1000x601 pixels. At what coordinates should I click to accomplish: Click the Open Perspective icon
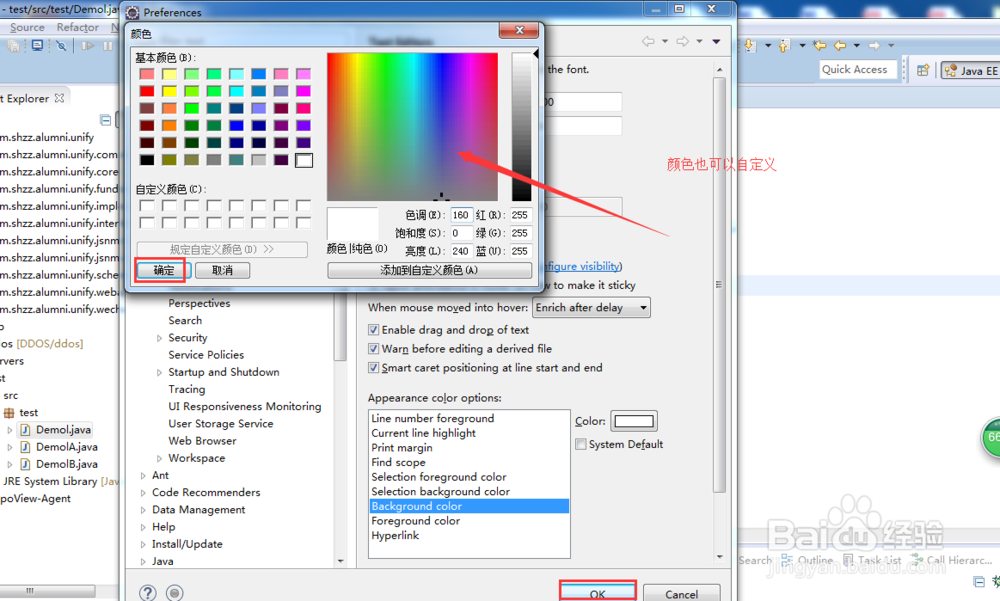923,70
